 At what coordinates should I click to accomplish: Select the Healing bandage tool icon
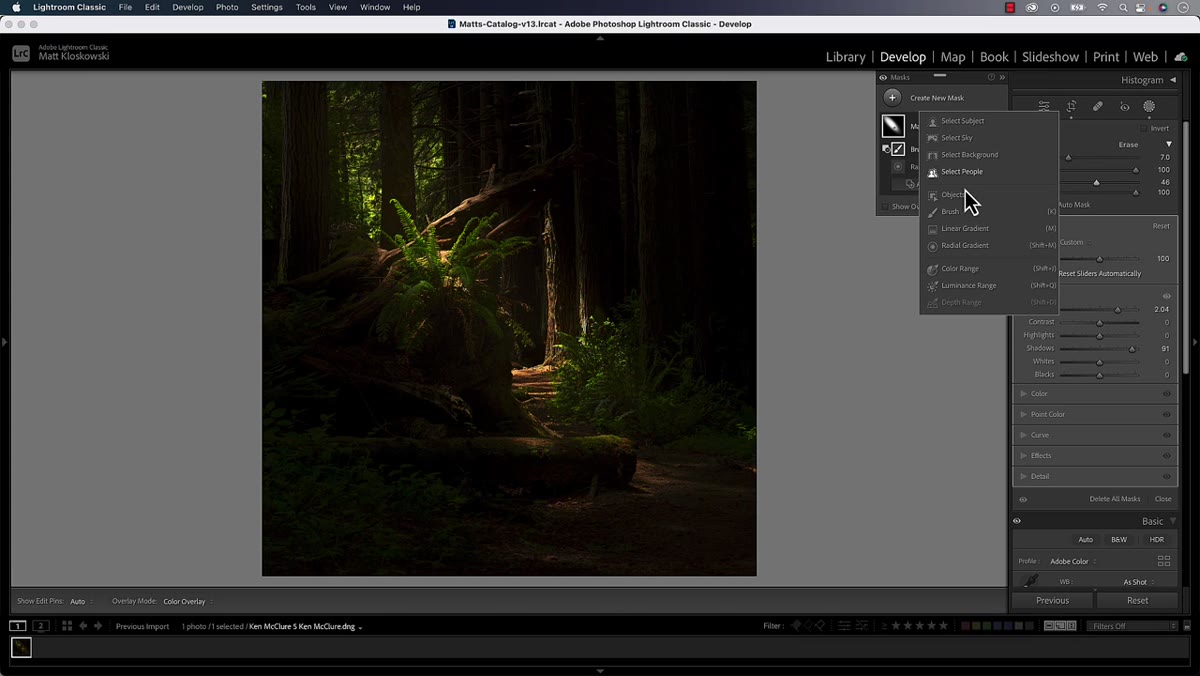pyautogui.click(x=1097, y=106)
